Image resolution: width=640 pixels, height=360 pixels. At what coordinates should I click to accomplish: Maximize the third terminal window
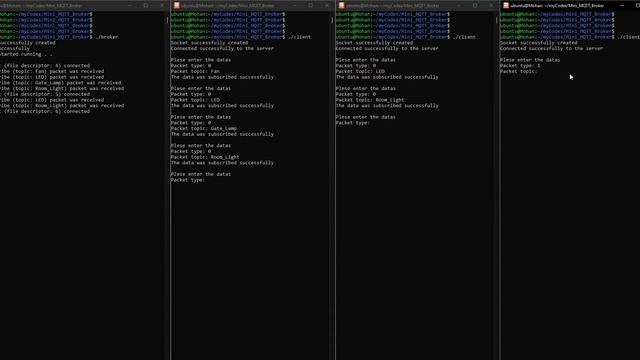point(475,5)
